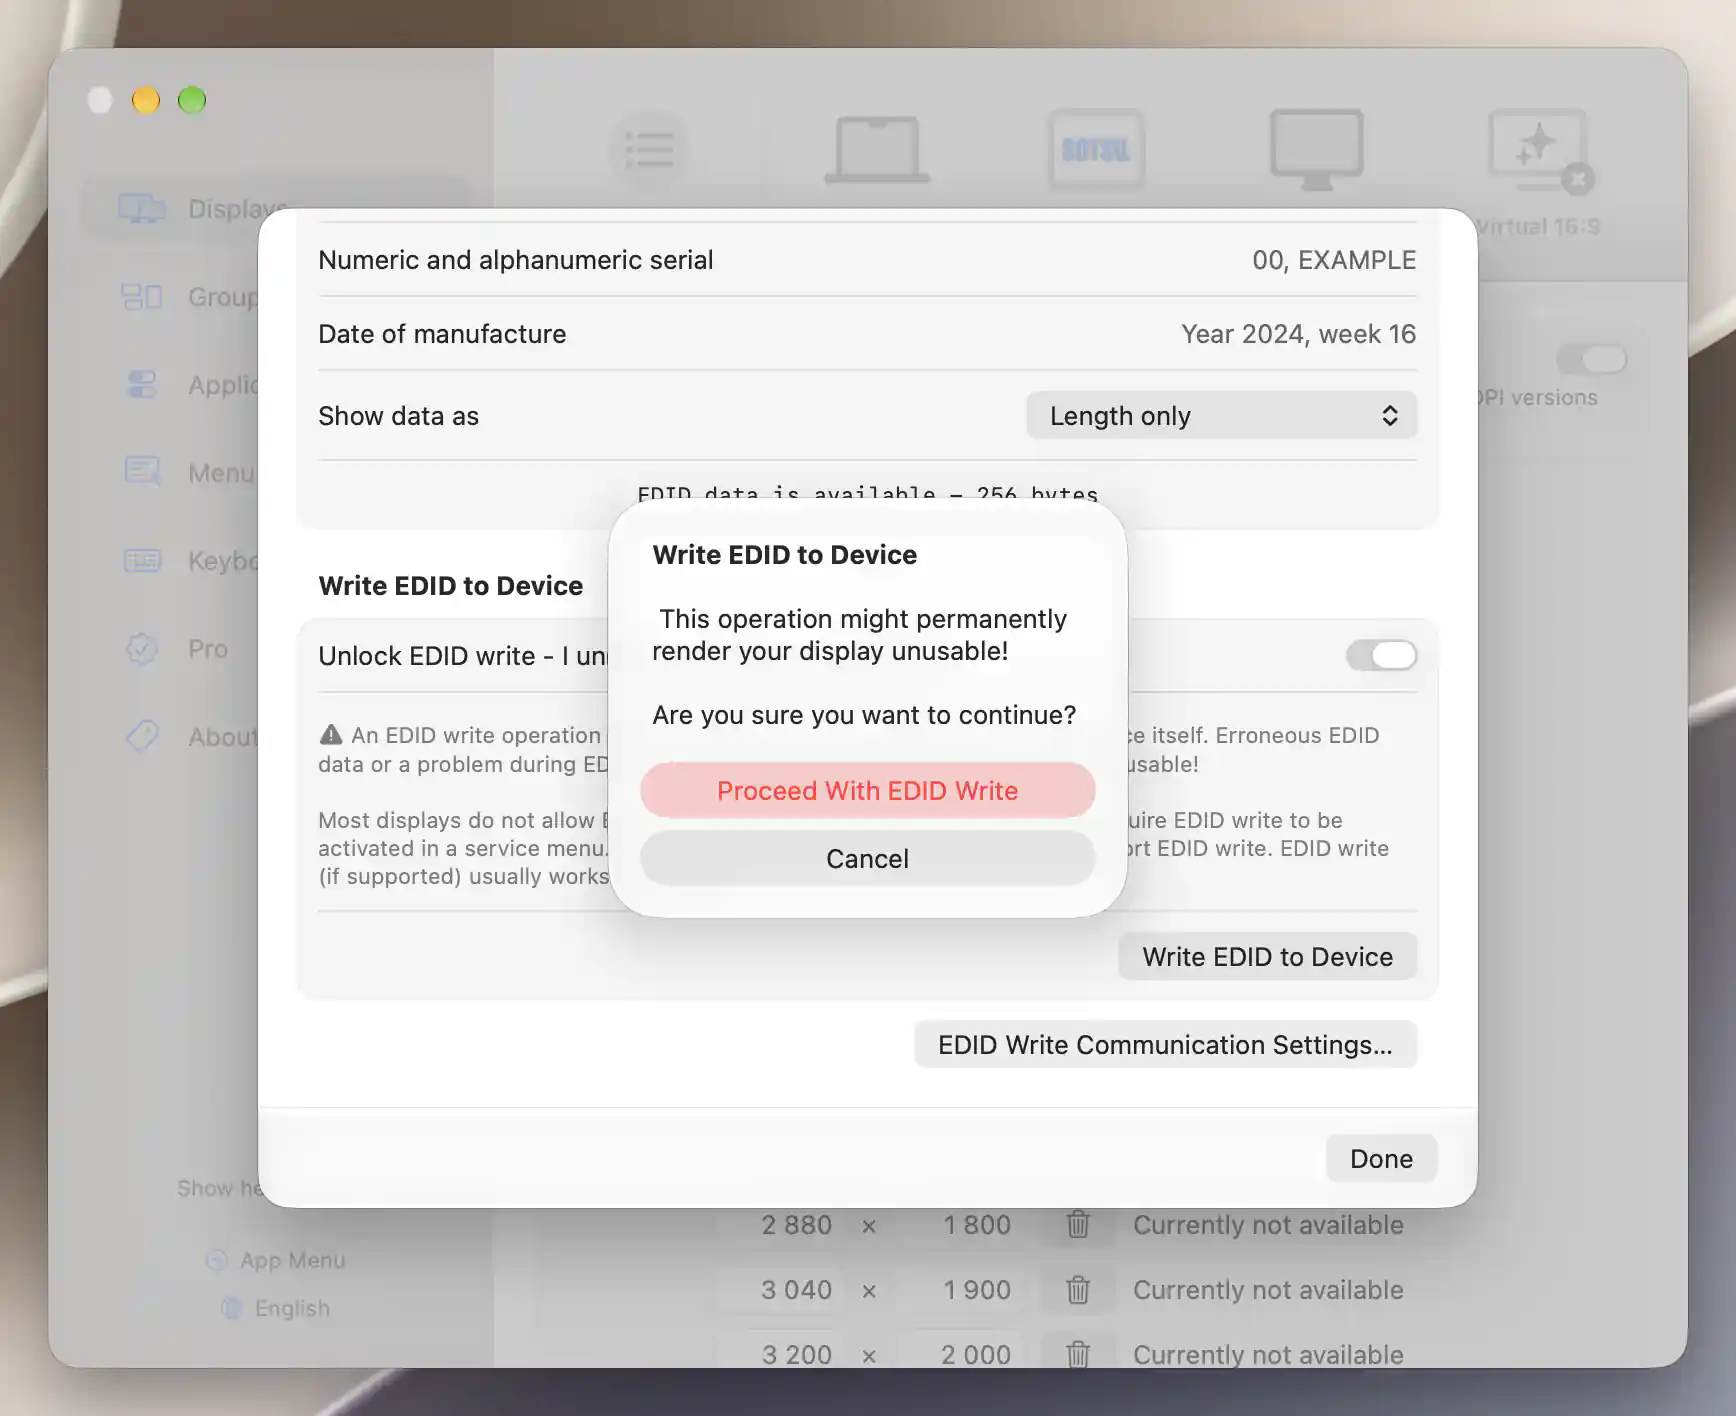This screenshot has width=1736, height=1416.
Task: Select the Virtual 16:9 display icon
Action: [x=1538, y=152]
